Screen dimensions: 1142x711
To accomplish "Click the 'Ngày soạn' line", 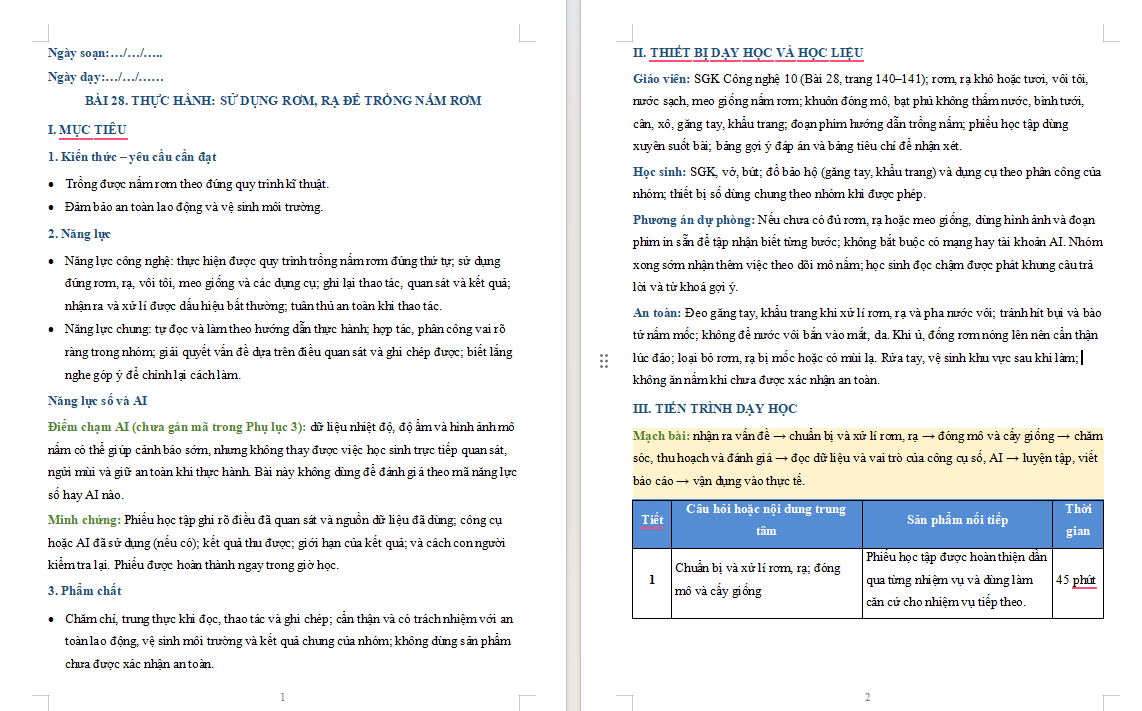I will 105,52.
